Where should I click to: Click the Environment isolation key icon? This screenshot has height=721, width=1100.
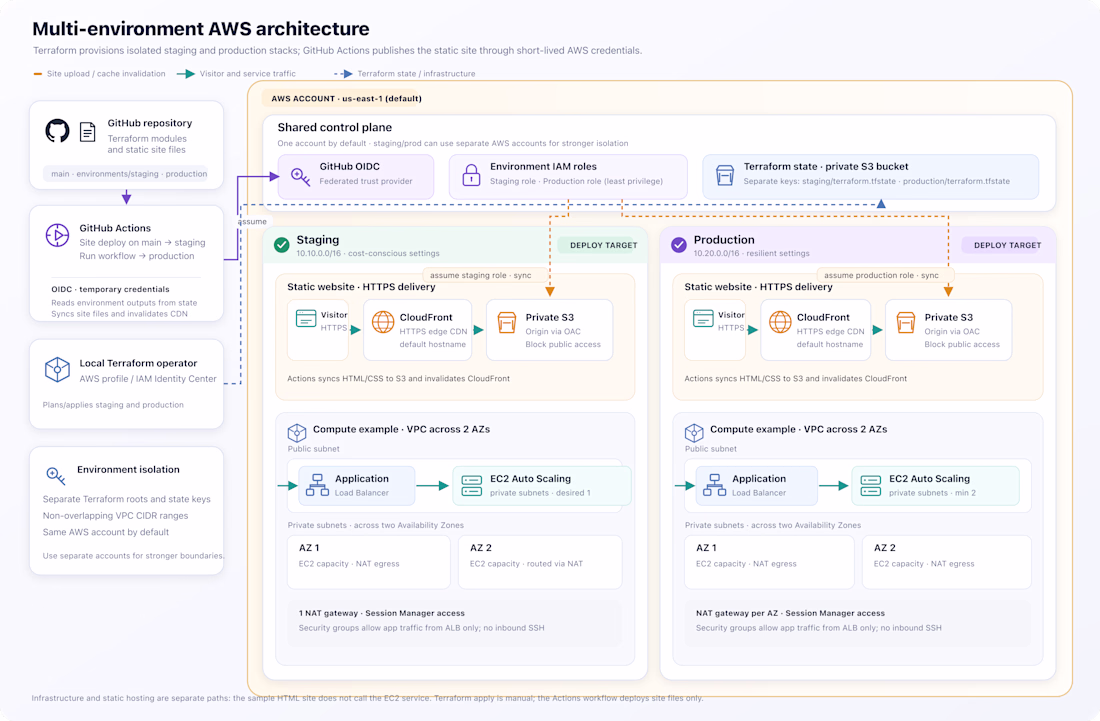[55, 476]
